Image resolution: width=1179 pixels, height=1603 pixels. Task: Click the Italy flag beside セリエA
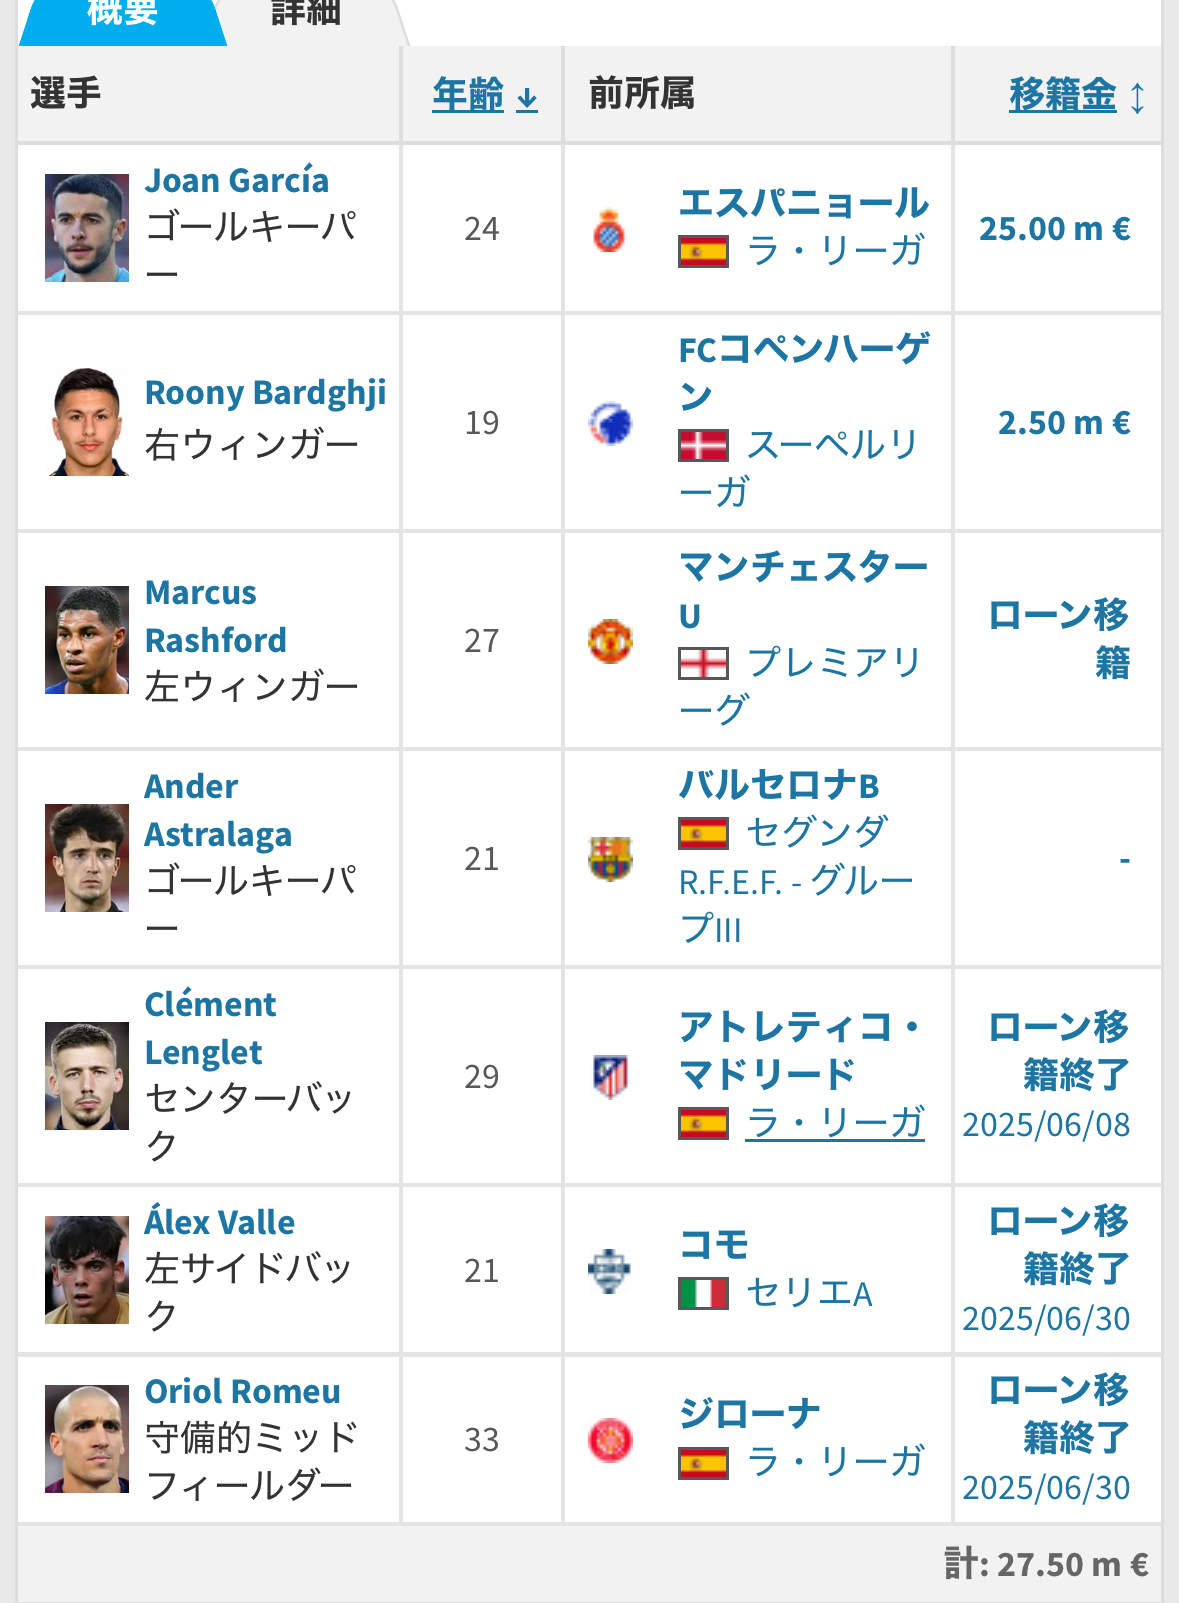703,1293
